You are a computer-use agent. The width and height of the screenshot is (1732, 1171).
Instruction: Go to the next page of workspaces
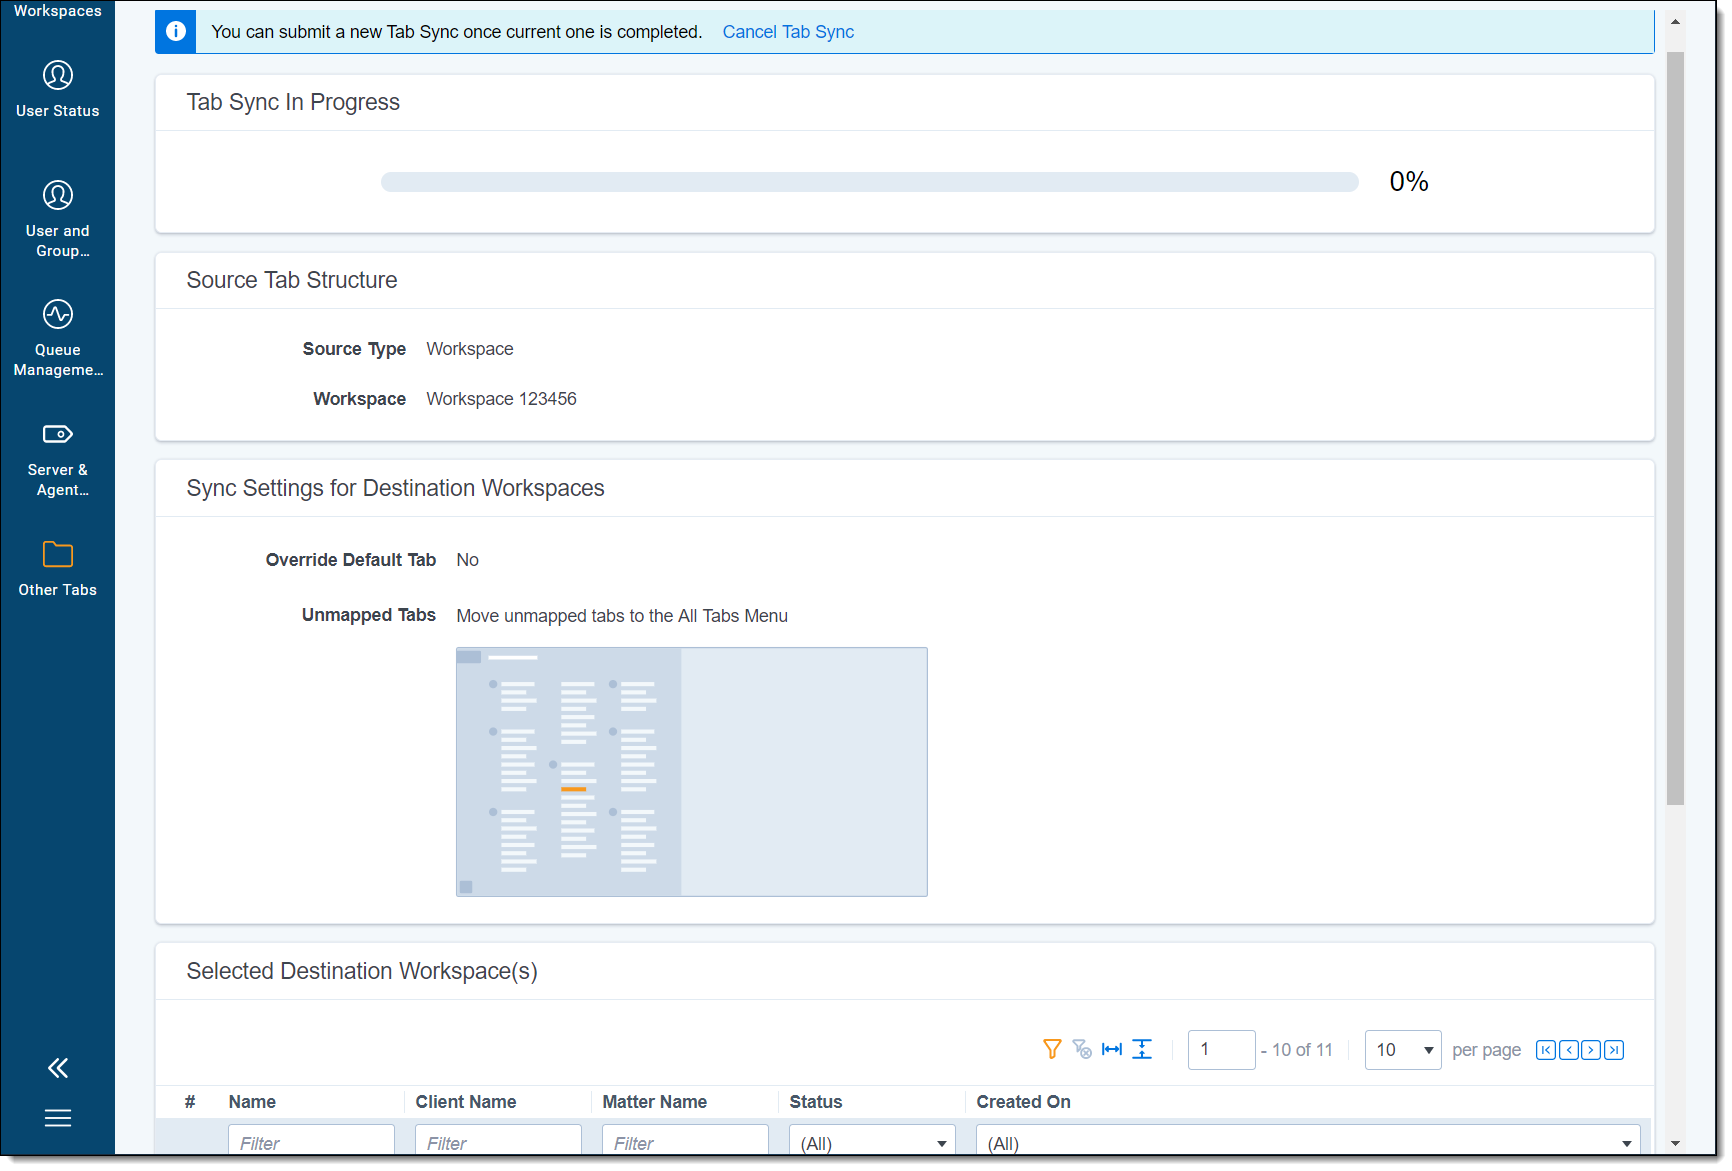pos(1590,1050)
